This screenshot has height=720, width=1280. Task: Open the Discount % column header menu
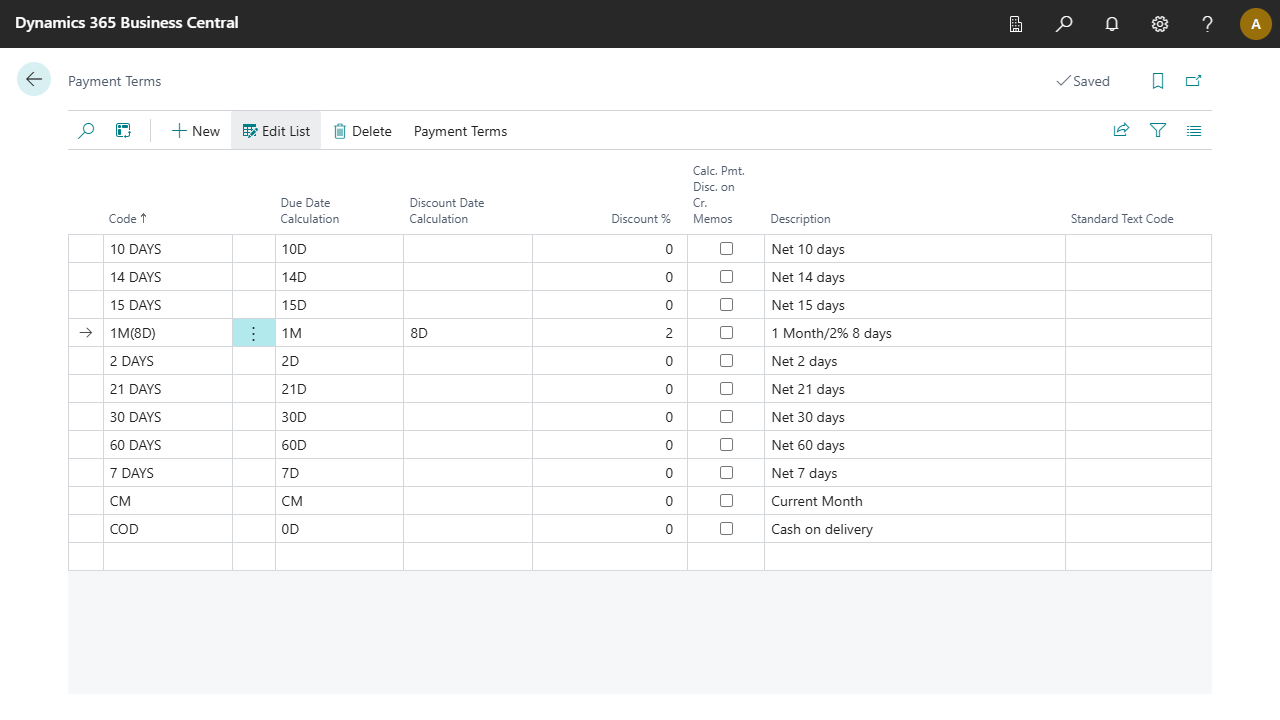(x=640, y=219)
